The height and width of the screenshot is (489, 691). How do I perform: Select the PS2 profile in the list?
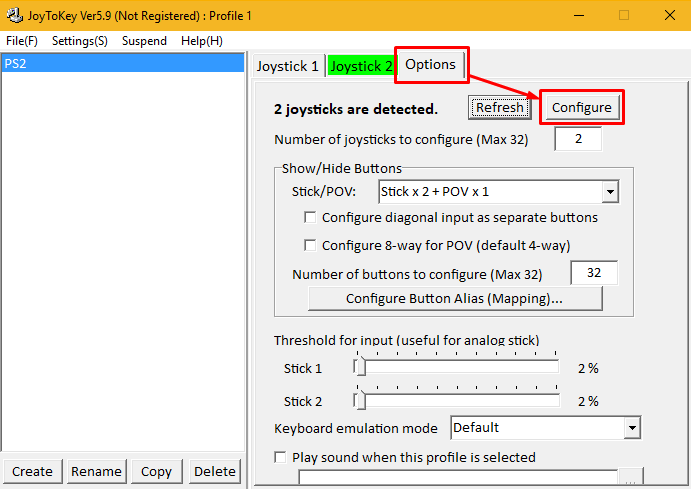pyautogui.click(x=123, y=63)
